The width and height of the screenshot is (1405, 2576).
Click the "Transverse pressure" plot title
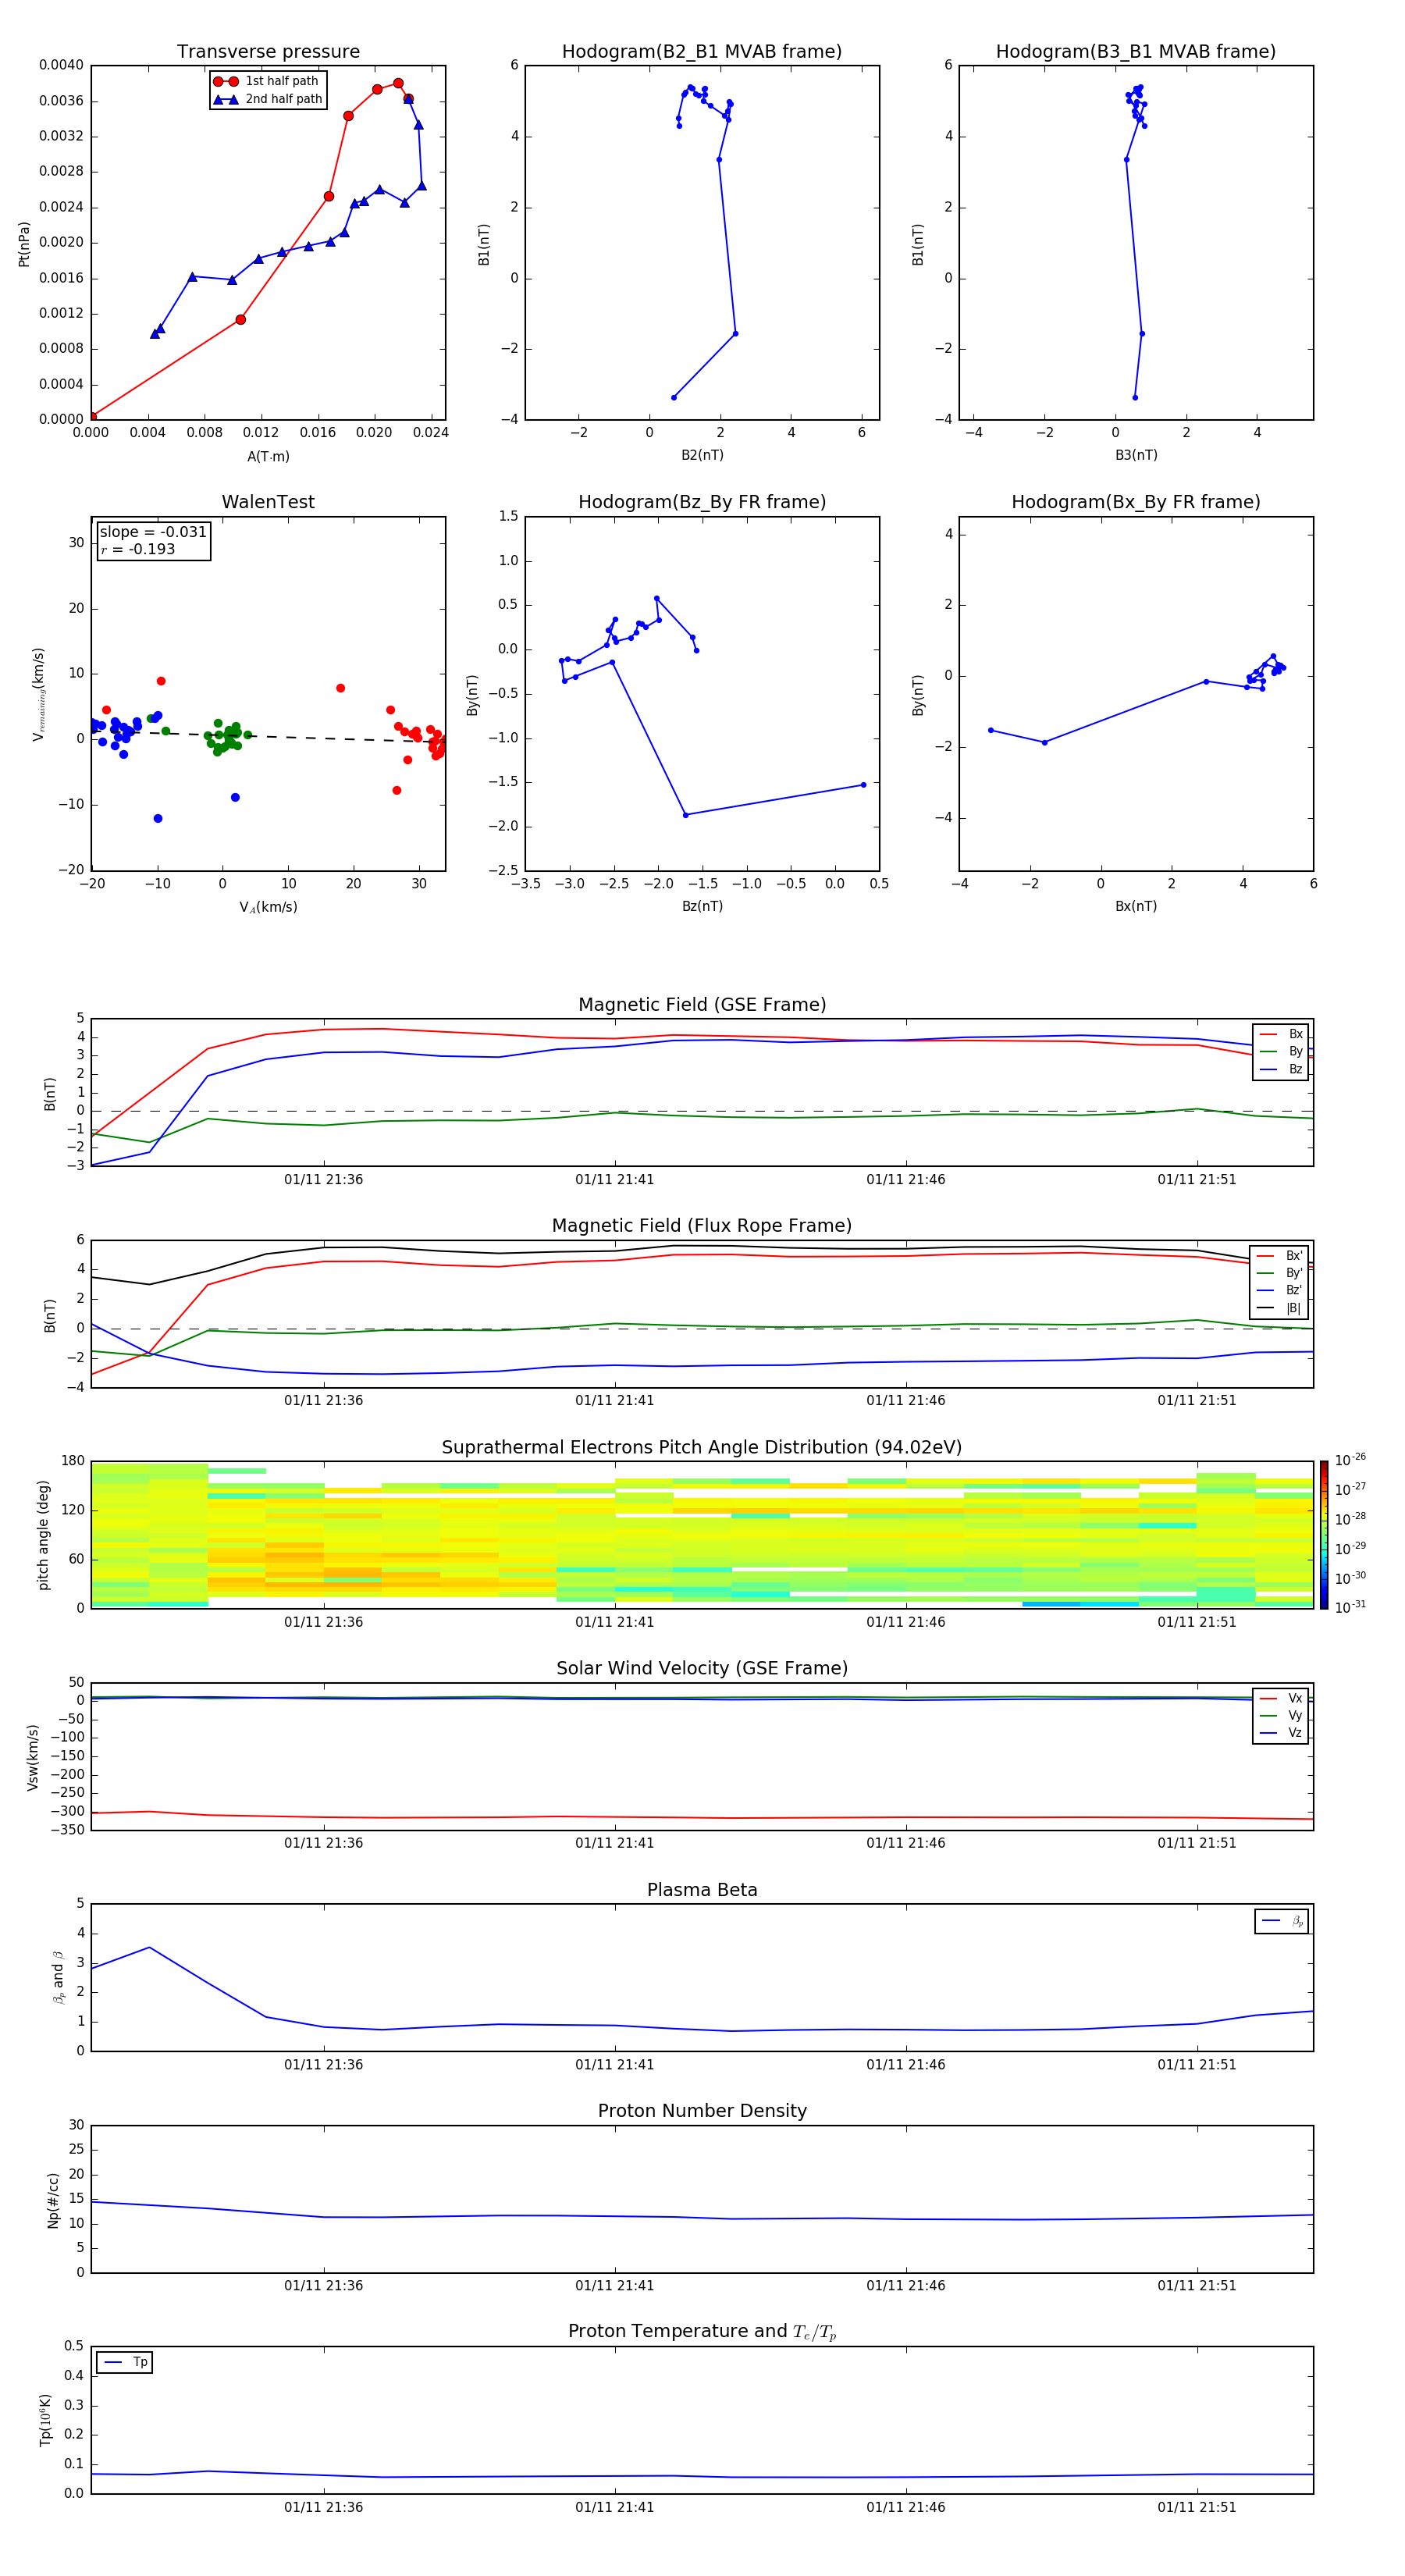(x=268, y=52)
